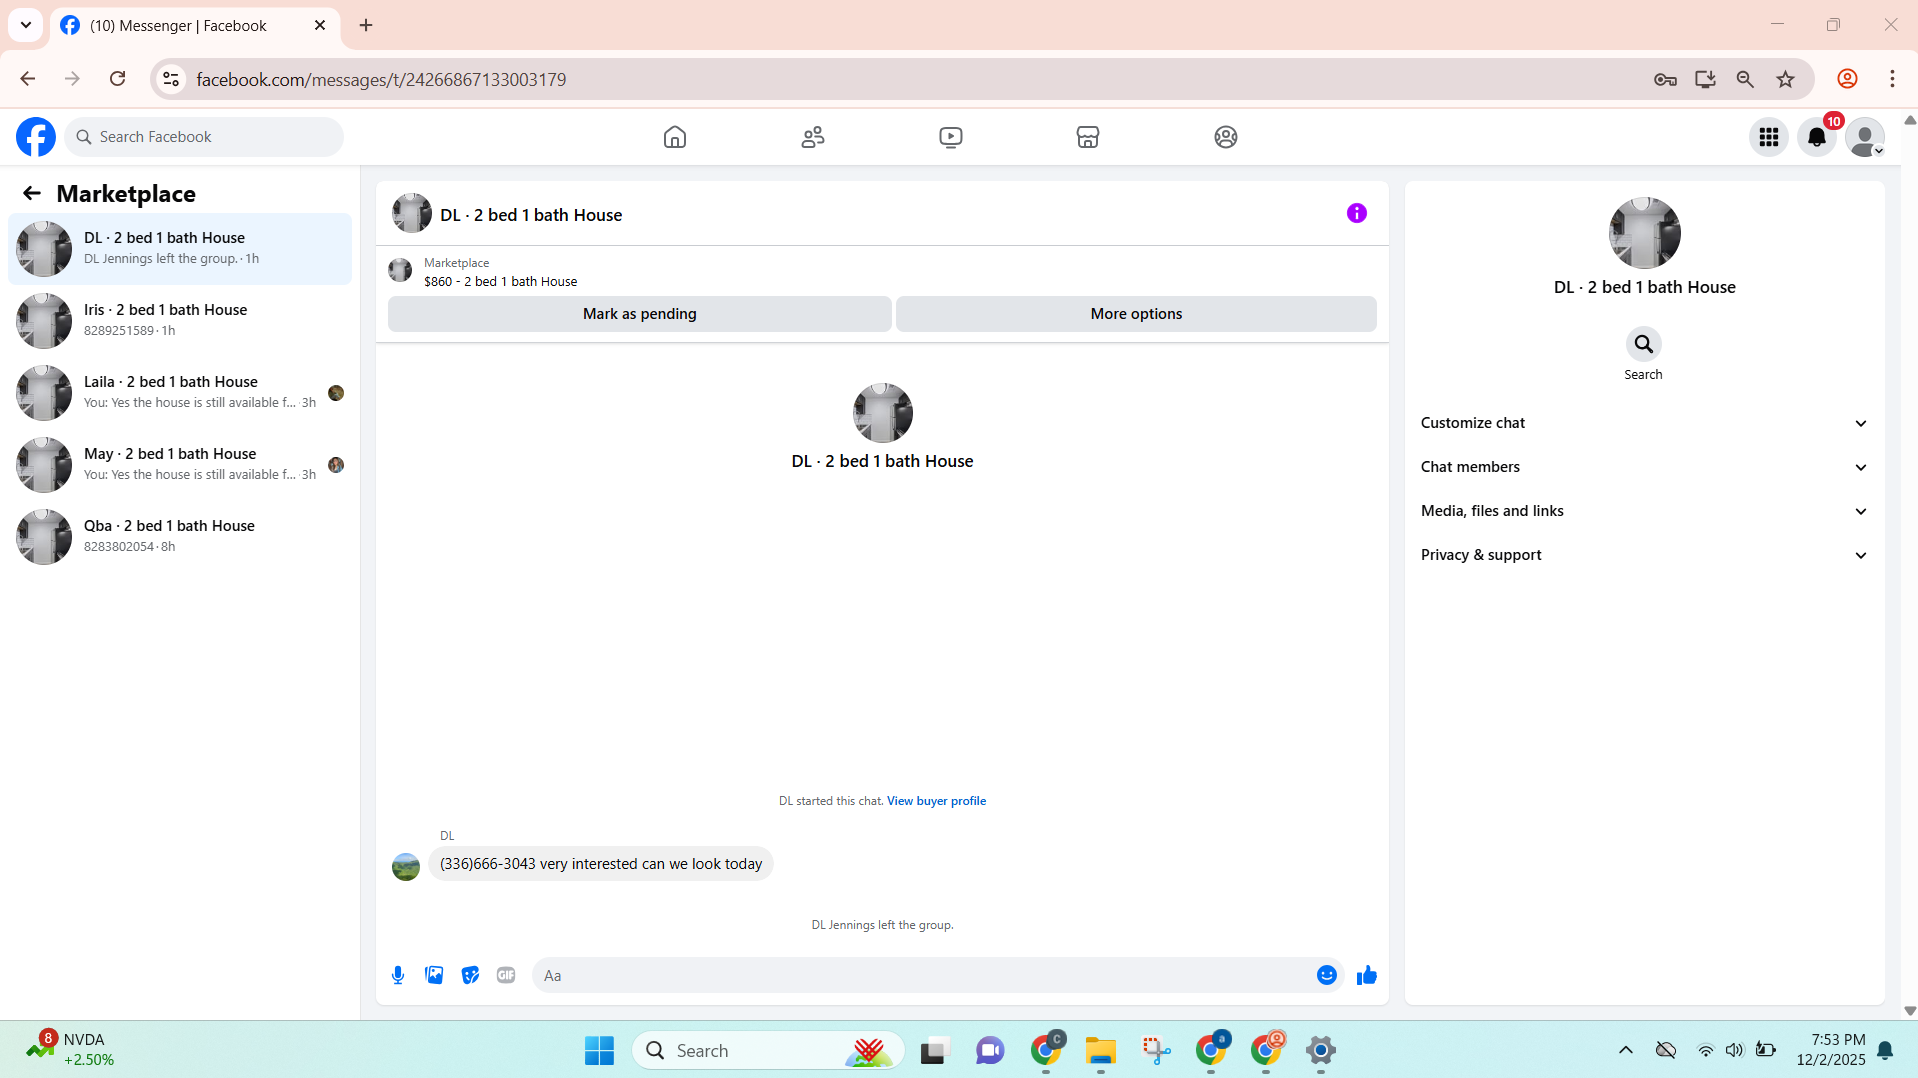Open Chrome three-dot menu

coord(1893,79)
